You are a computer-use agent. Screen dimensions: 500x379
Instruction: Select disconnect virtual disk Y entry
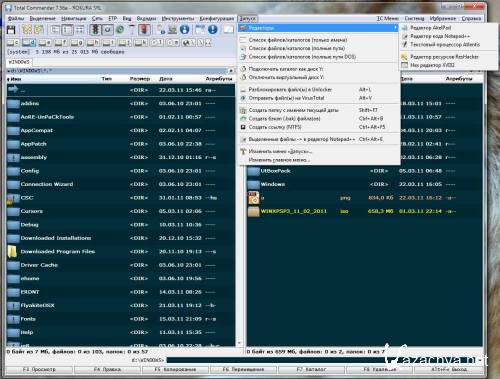pos(319,77)
